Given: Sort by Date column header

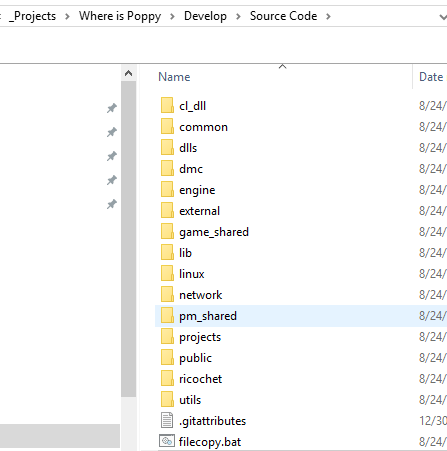Looking at the screenshot, I should 431,77.
